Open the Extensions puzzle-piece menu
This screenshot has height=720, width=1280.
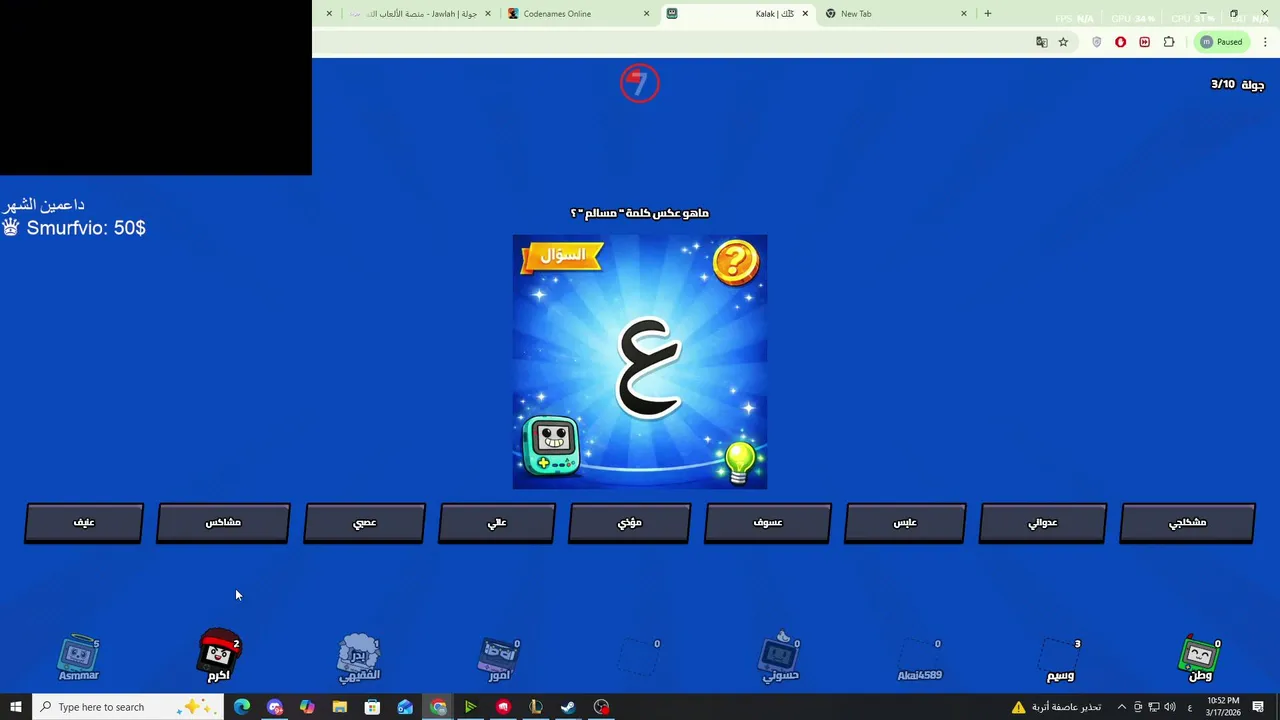(1169, 42)
